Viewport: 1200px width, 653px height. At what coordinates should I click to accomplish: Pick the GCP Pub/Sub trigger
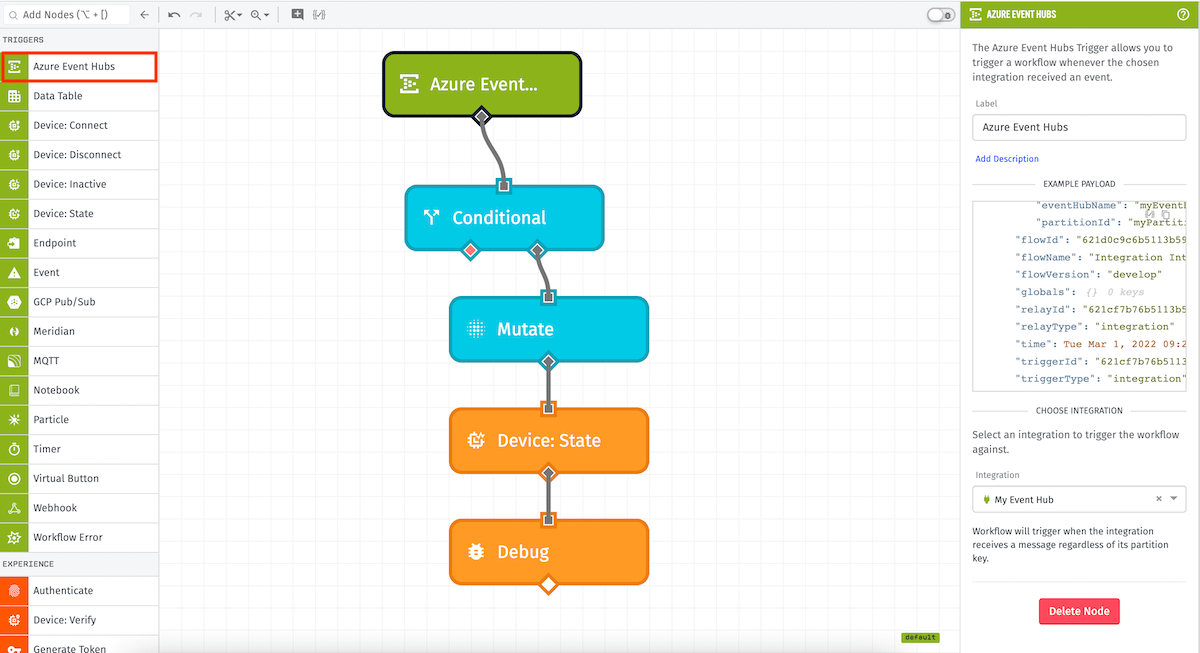tap(79, 302)
